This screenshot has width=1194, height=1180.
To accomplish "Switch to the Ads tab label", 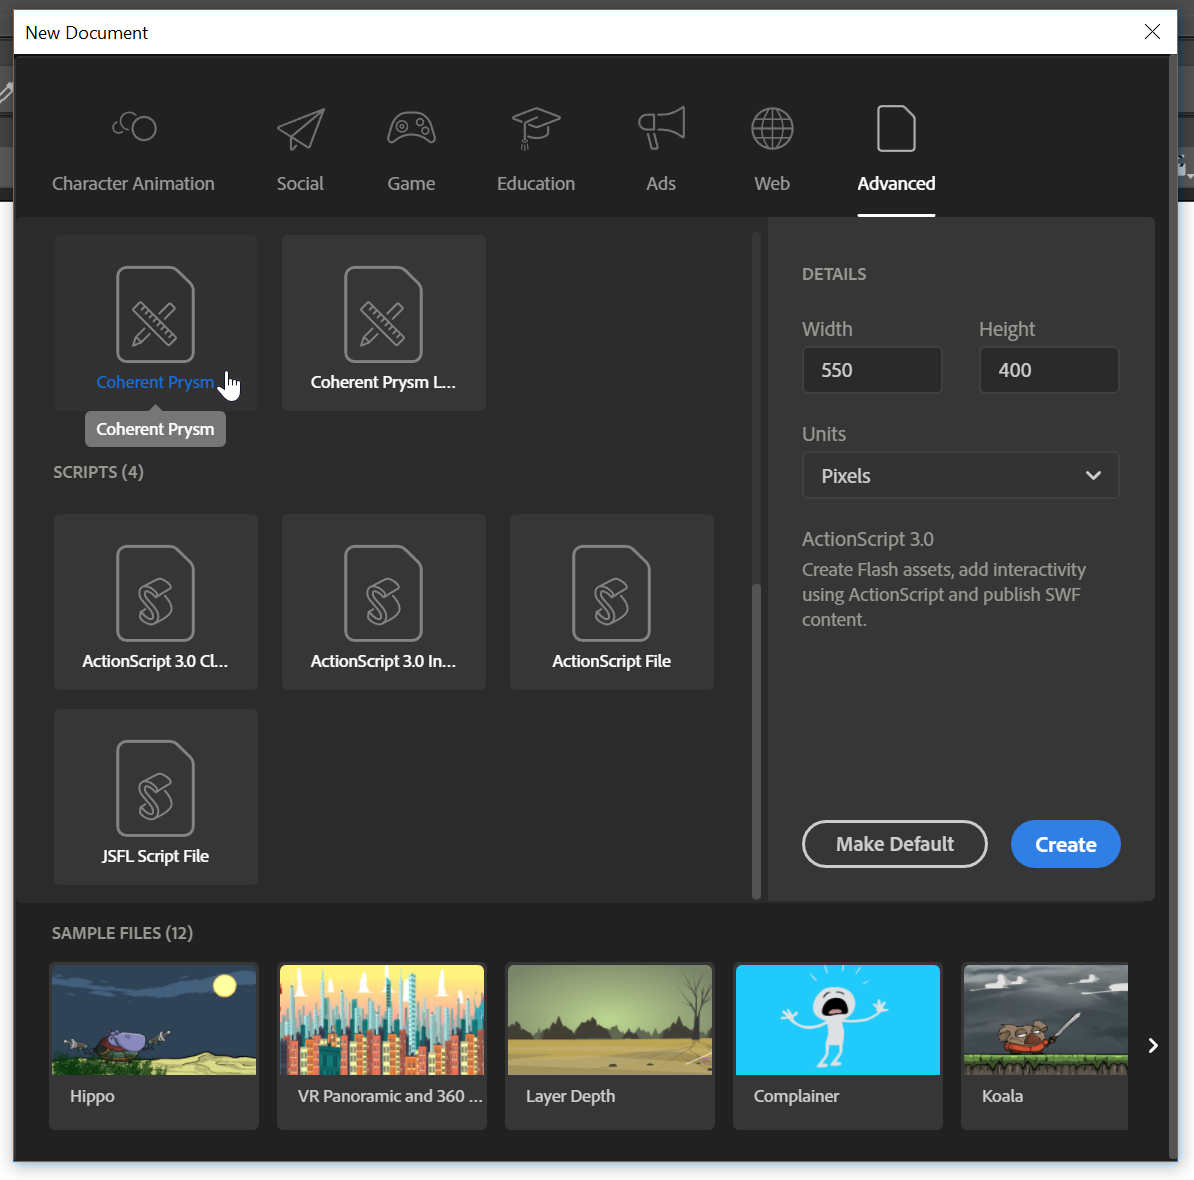I will pos(661,183).
